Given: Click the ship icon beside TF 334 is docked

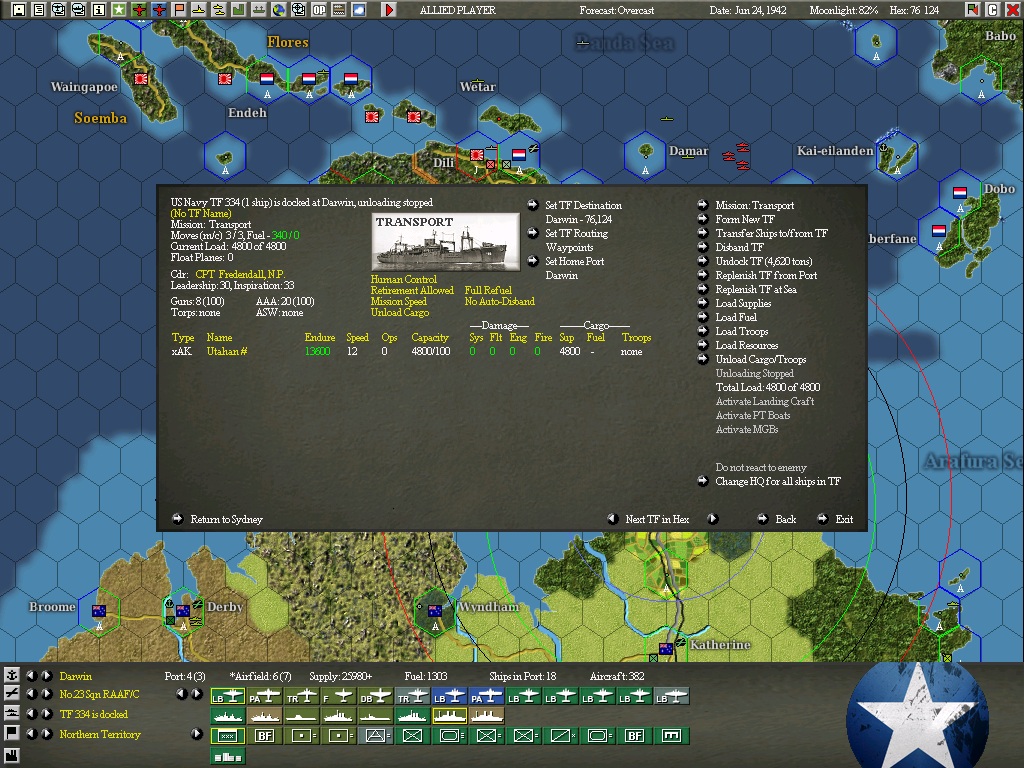Looking at the screenshot, I should point(11,714).
